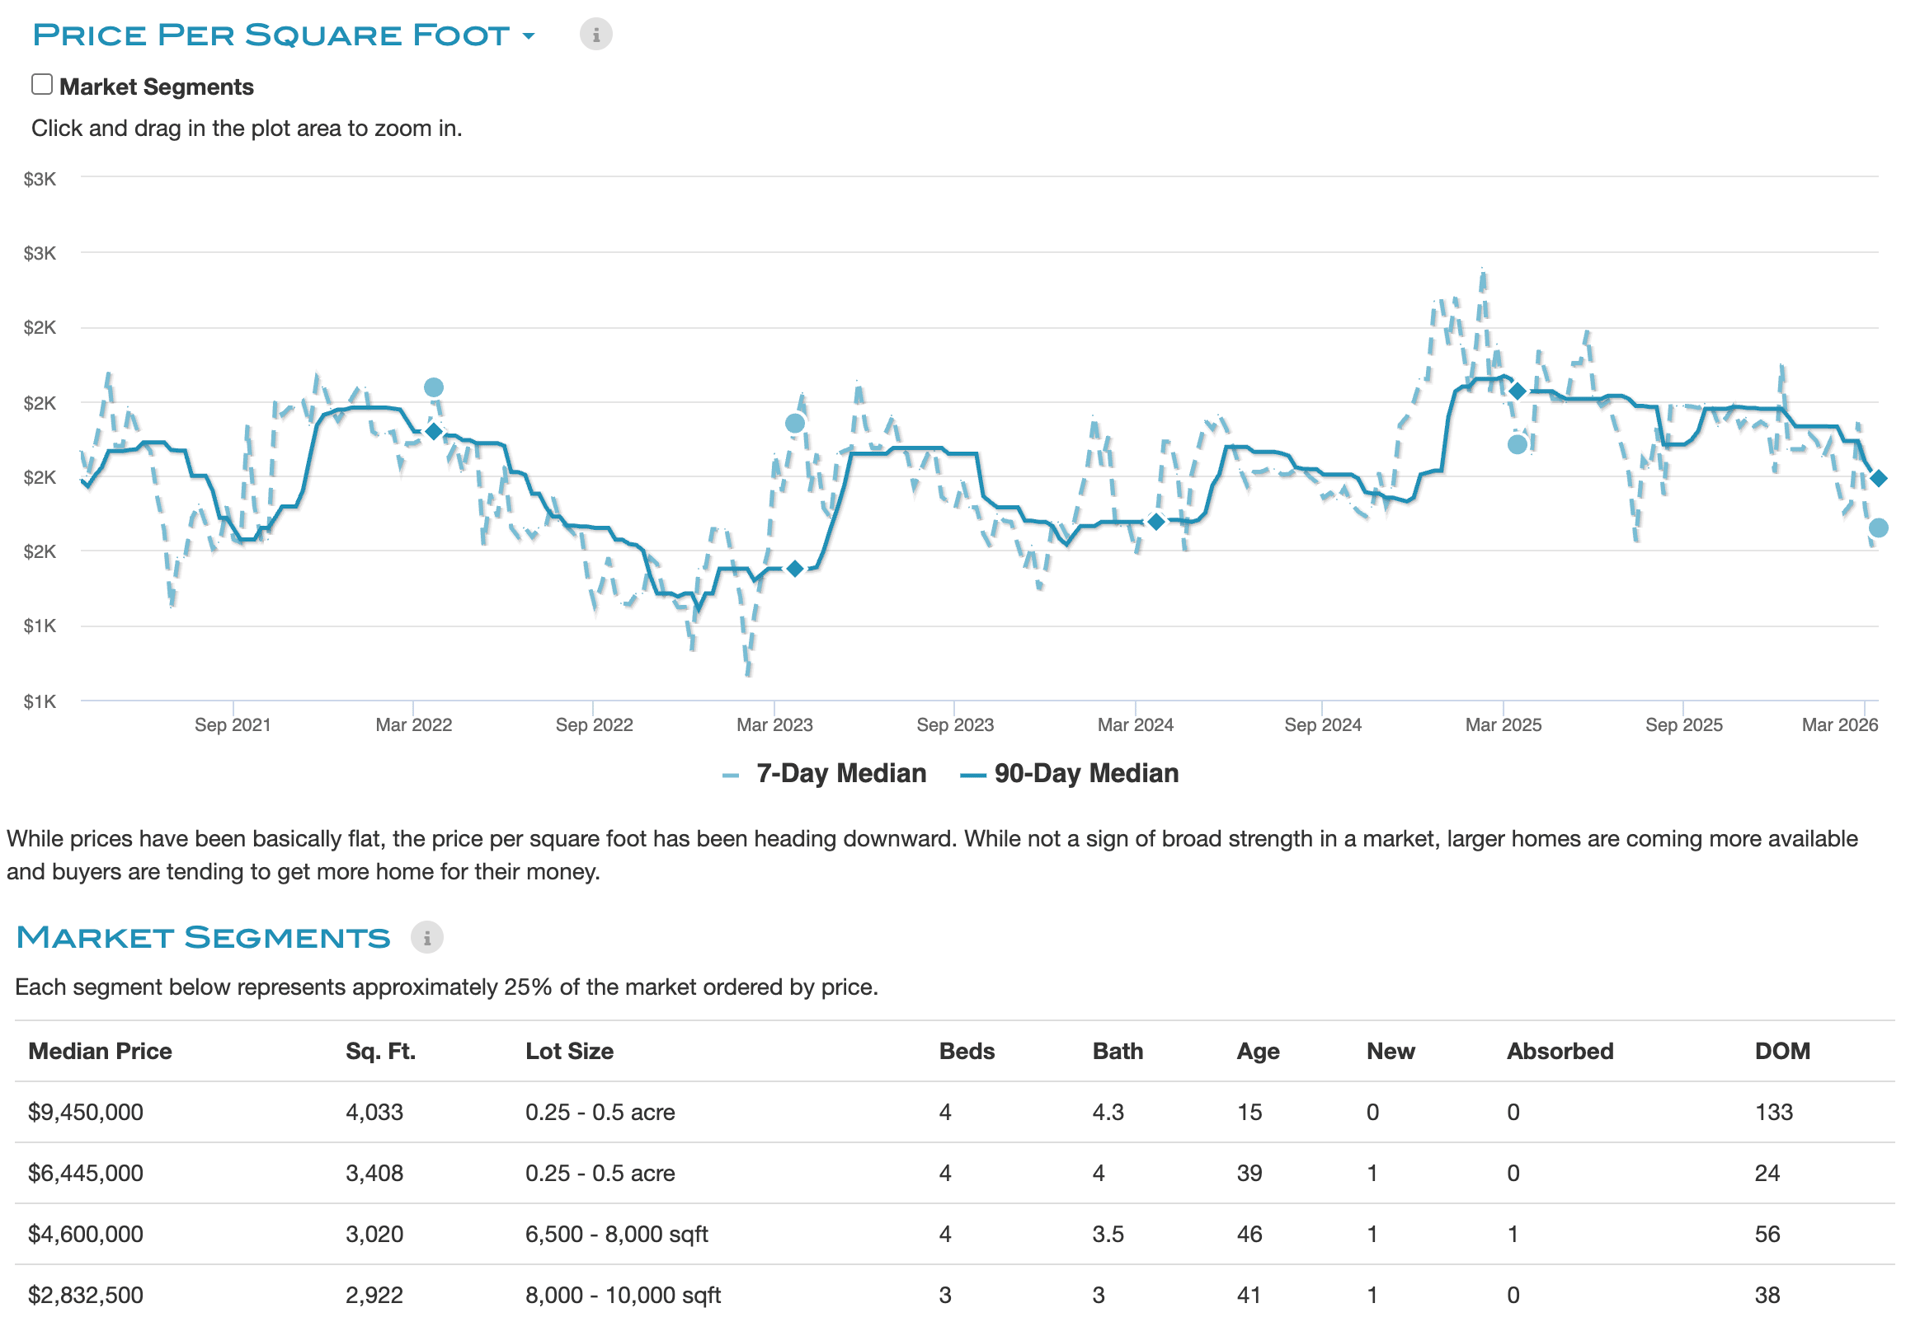
Task: Open the Price Per Square Foot dropdown arrow
Action: (529, 36)
